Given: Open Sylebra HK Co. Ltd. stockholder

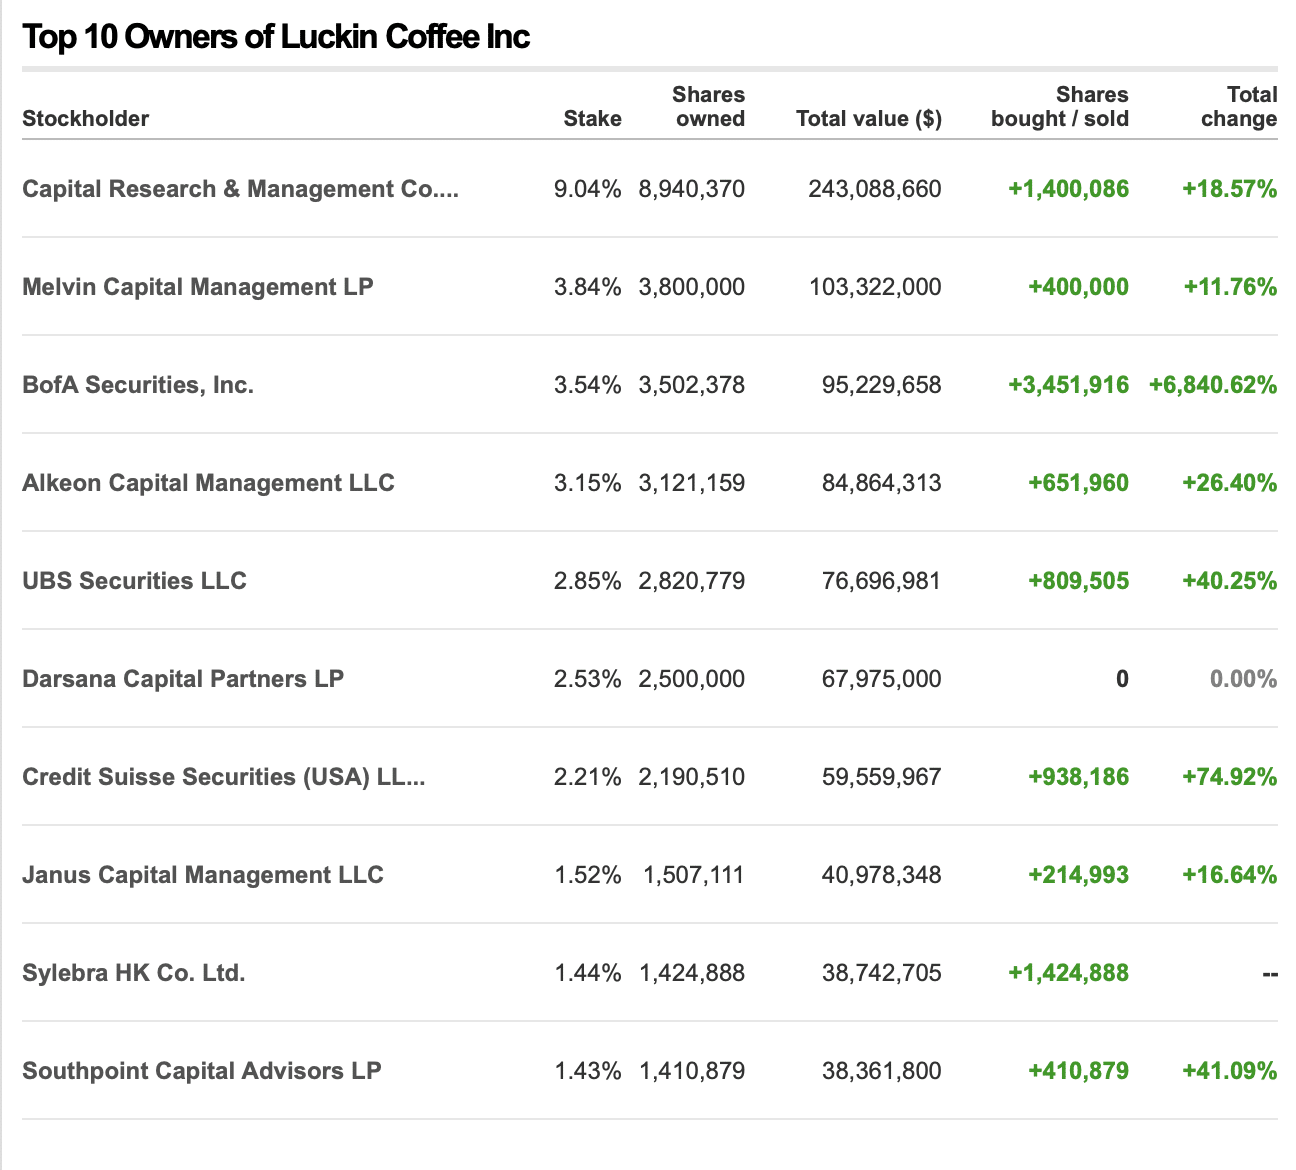Looking at the screenshot, I should click(134, 973).
